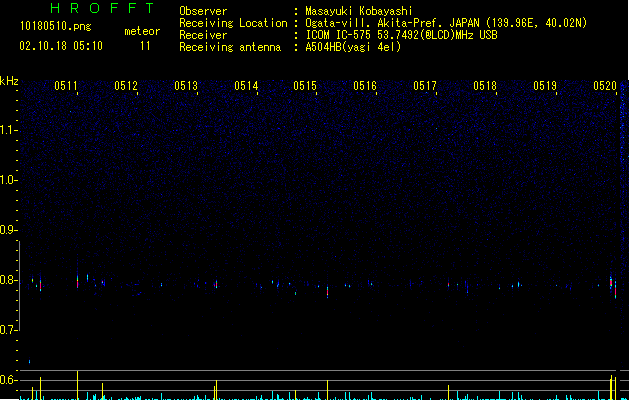The image size is (629, 400).
Task: Click the 0519 time marker
Action: click(x=545, y=86)
